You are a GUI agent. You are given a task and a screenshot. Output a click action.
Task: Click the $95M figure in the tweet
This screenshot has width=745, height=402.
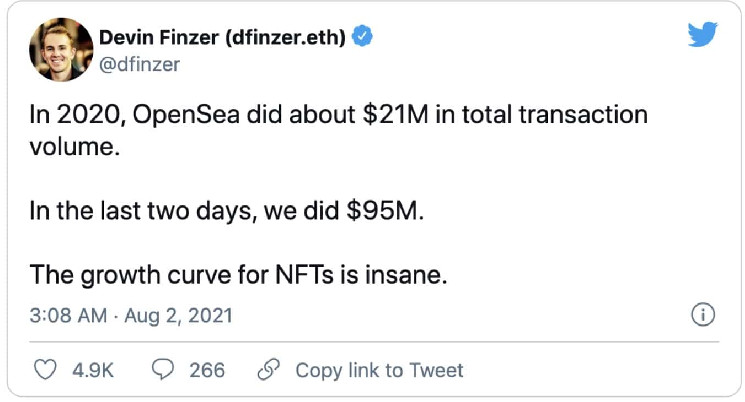coord(384,211)
